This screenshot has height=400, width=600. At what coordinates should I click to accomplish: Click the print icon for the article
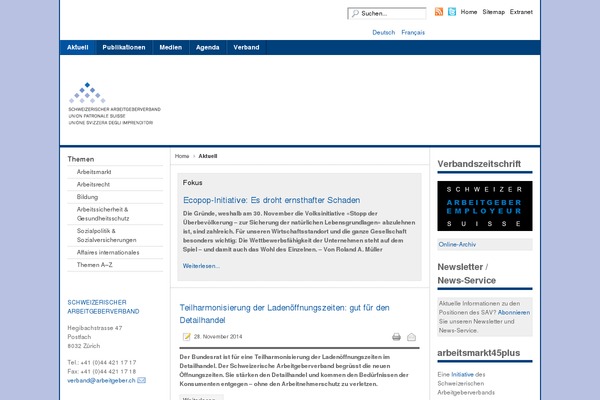pos(396,337)
